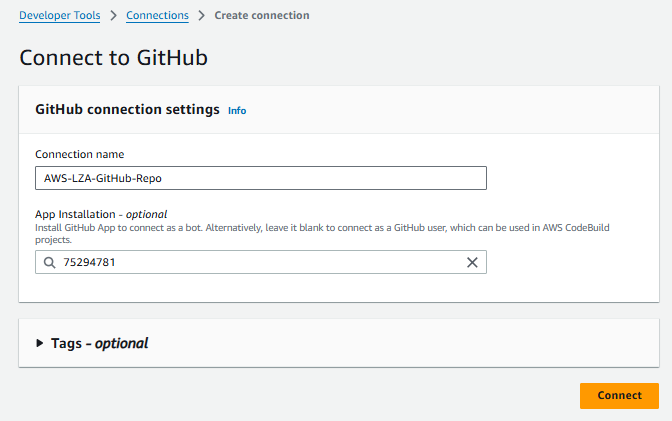Expand the Tags disclosure triangle
The image size is (672, 421).
39,343
